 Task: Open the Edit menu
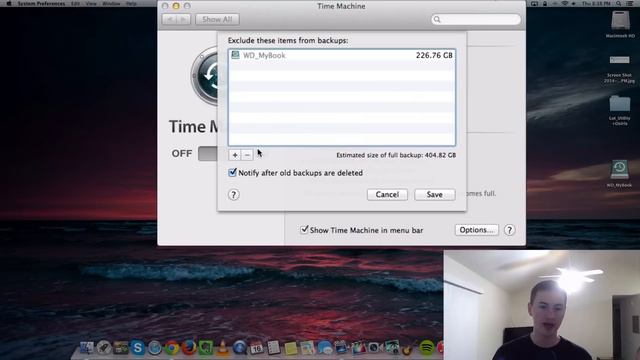[75, 4]
